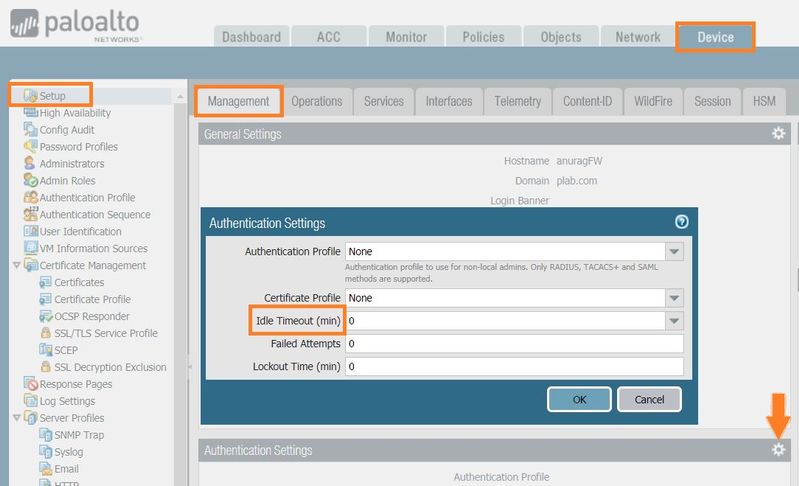The height and width of the screenshot is (486, 799).
Task: Select the Device tab
Action: [715, 37]
